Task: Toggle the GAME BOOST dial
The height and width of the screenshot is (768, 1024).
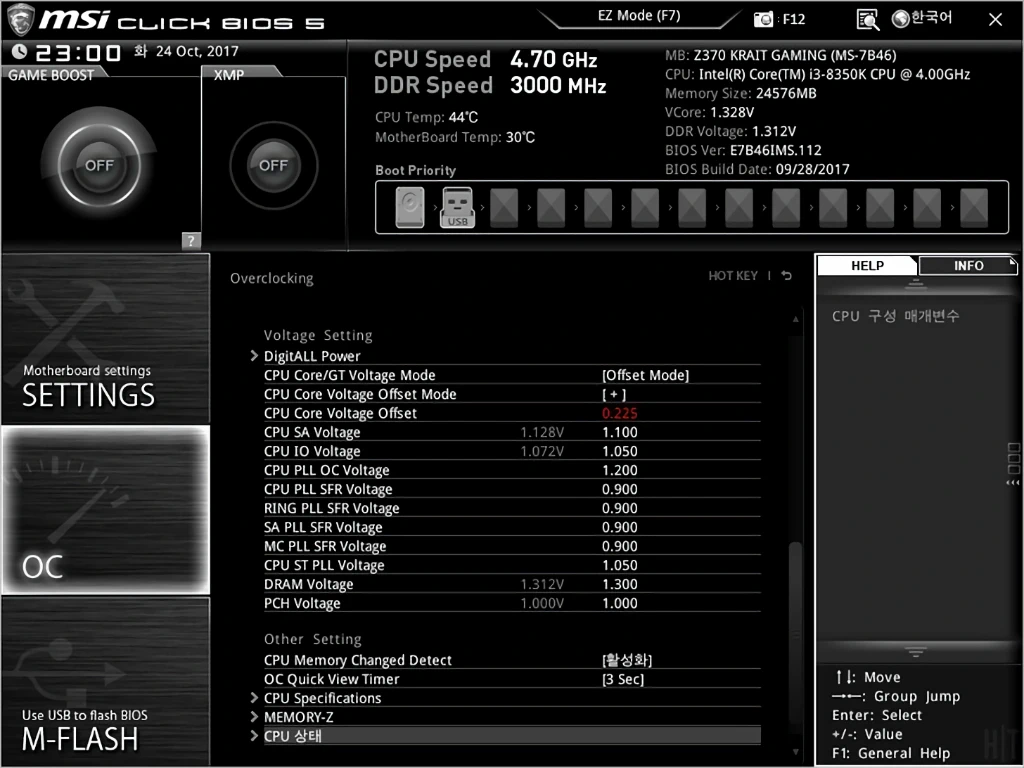Action: point(99,165)
